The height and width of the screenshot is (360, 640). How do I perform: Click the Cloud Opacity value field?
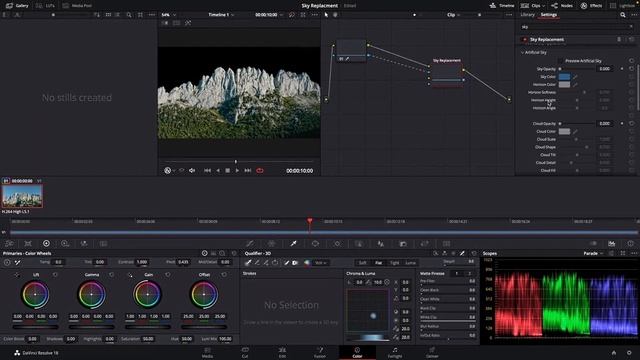pyautogui.click(x=604, y=124)
